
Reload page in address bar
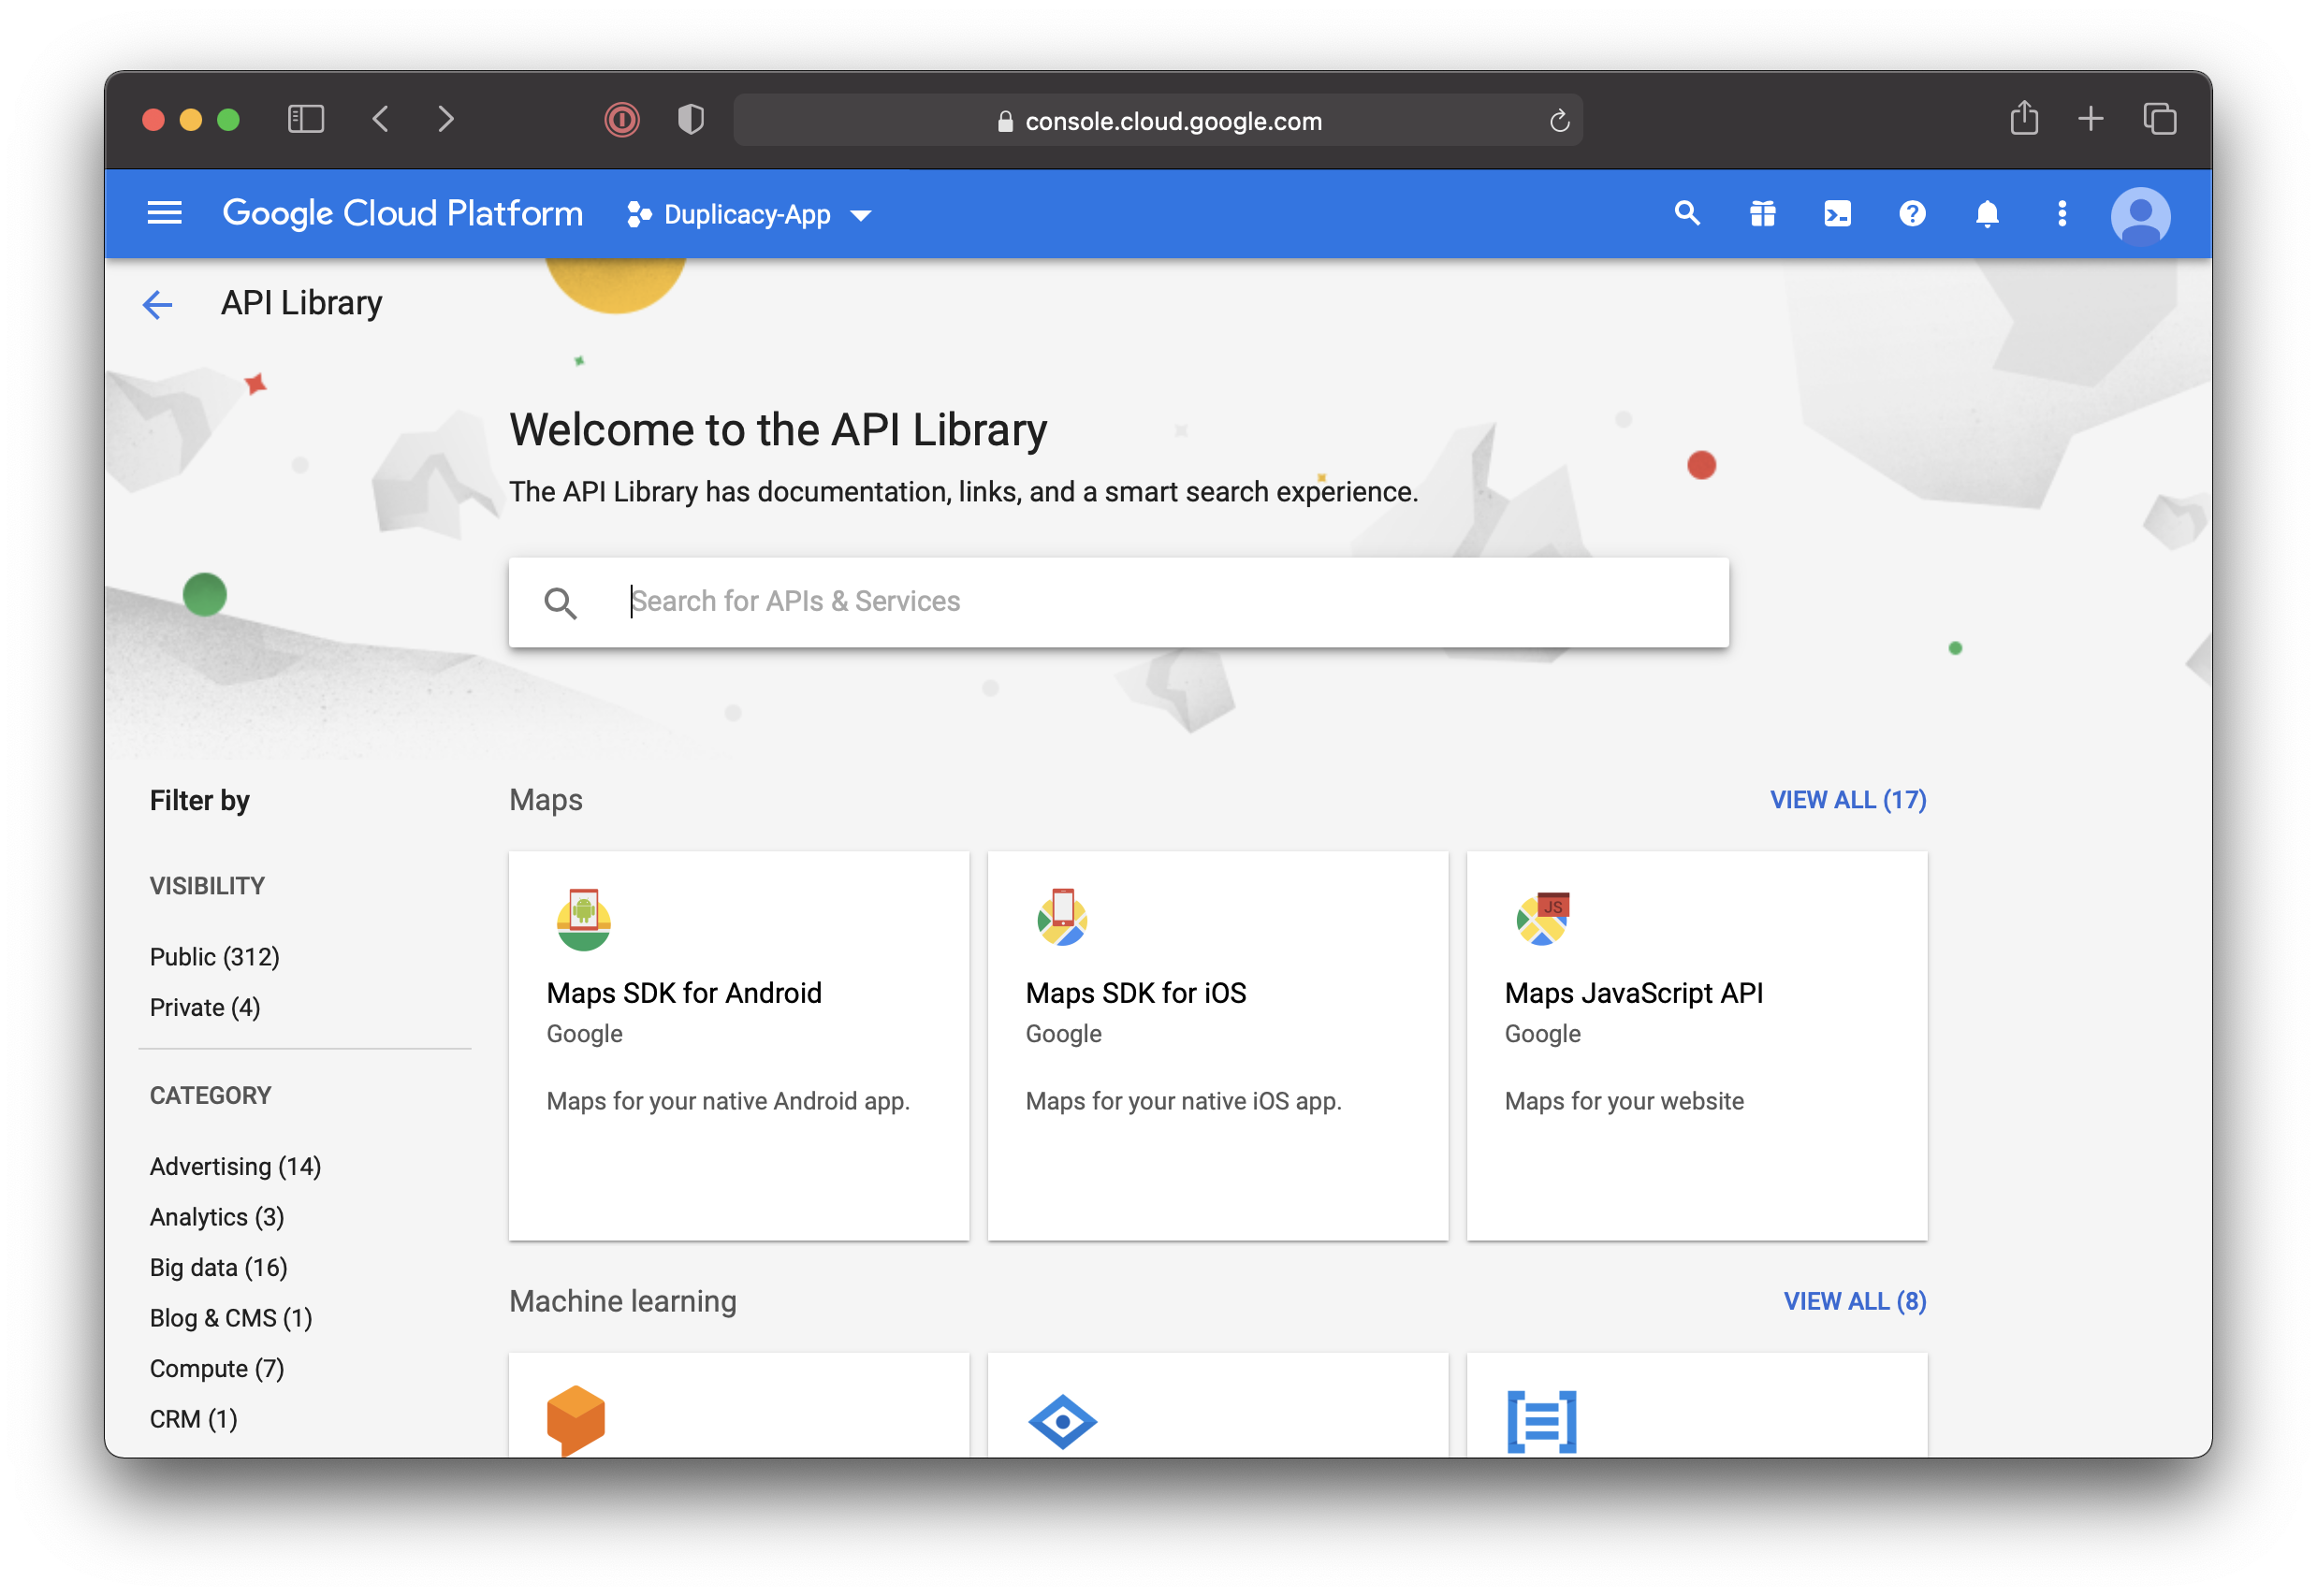(x=1559, y=121)
